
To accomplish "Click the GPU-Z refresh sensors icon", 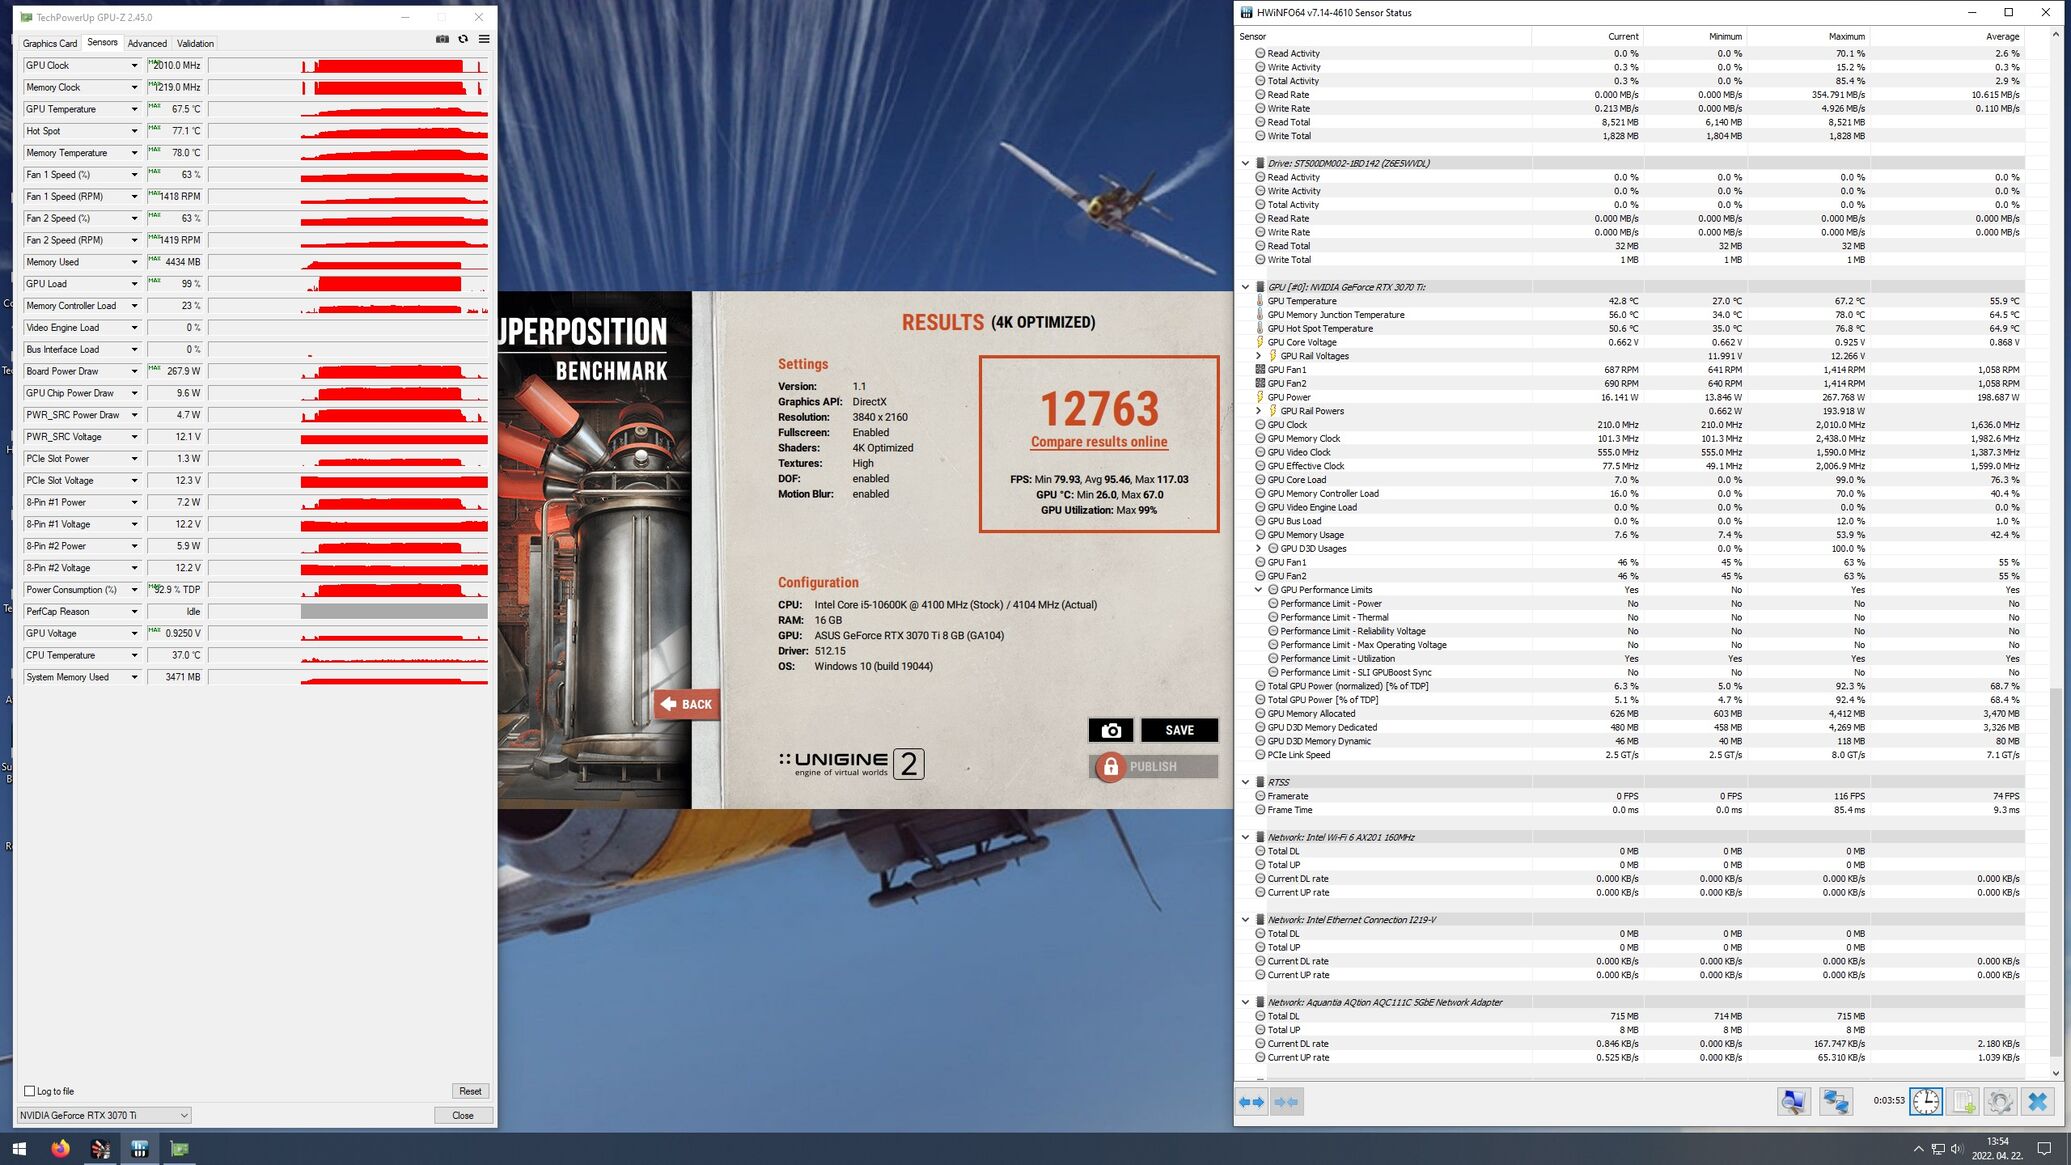I will (463, 39).
